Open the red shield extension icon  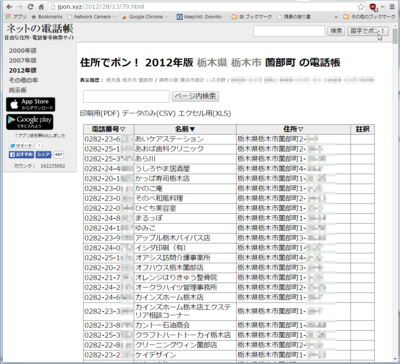[x=373, y=7]
